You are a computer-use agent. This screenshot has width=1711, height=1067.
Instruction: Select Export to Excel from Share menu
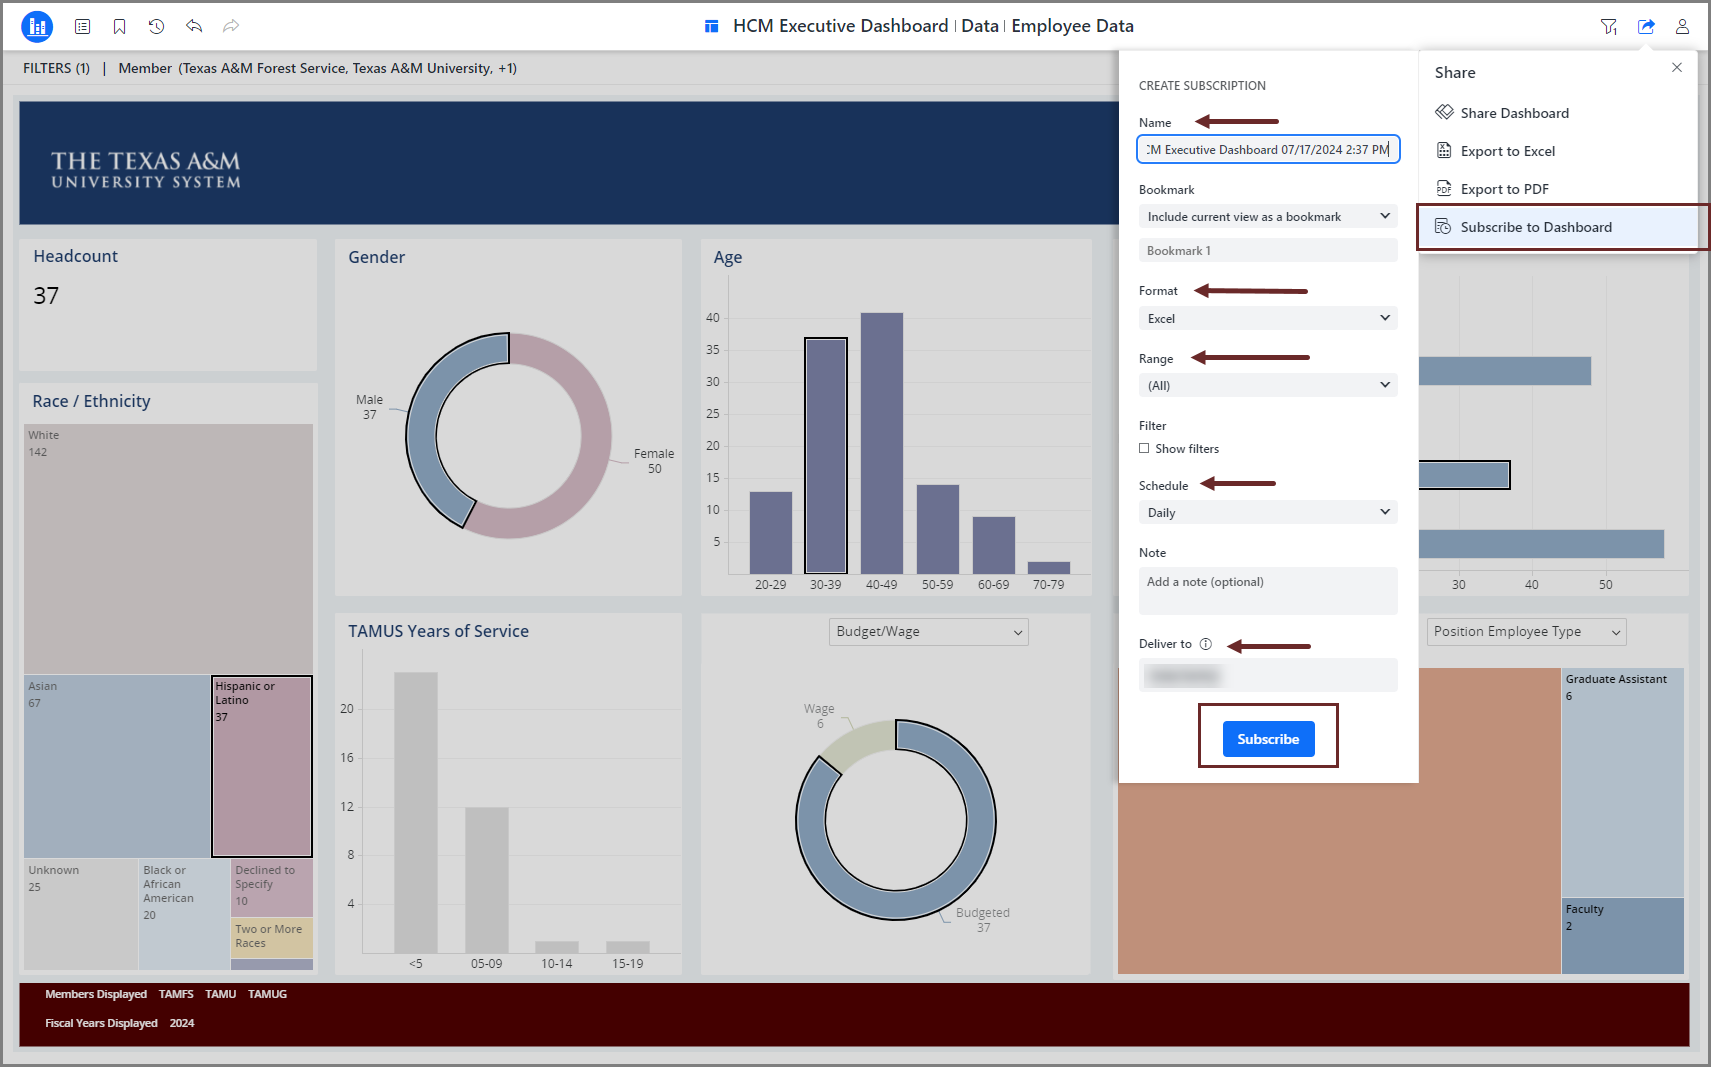pos(1507,151)
